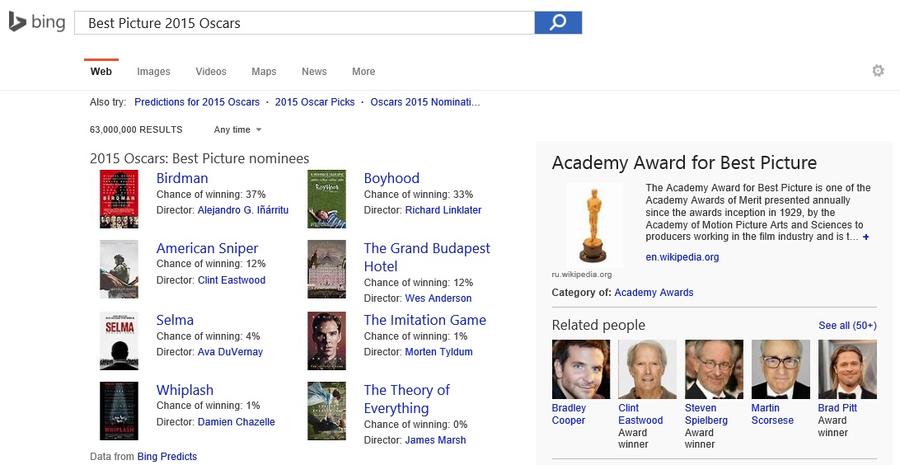Switch to the Videos tab
The width and height of the screenshot is (900, 465).
[211, 72]
